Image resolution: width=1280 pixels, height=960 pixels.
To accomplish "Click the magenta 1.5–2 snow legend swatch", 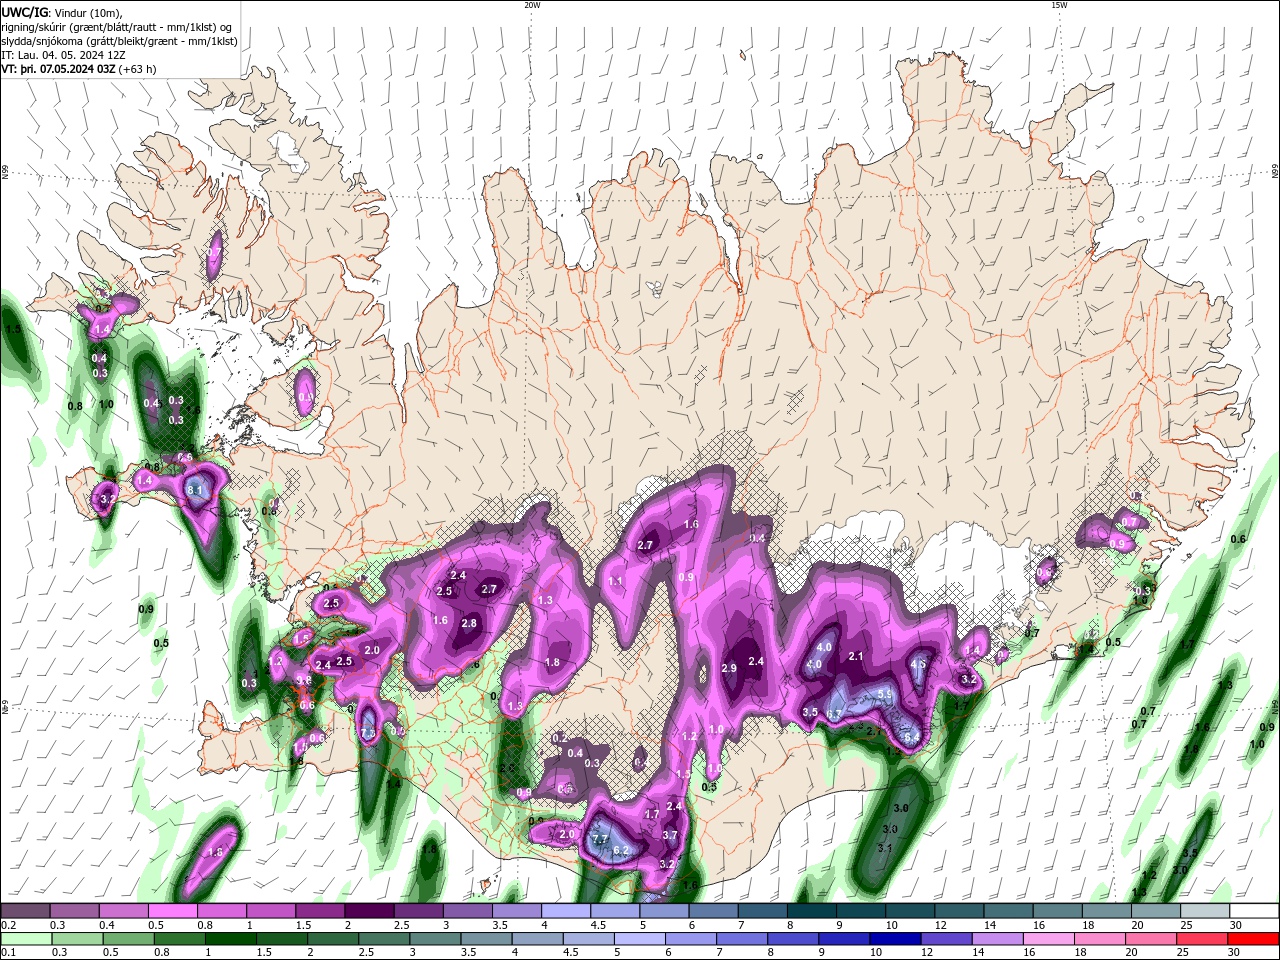I will (320, 911).
